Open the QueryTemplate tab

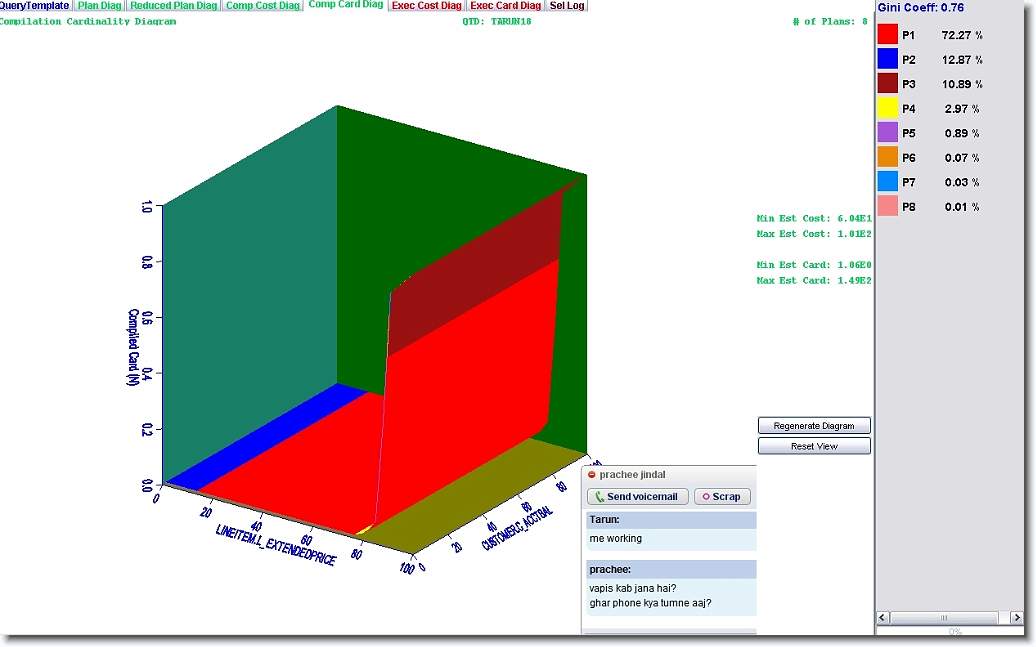tap(35, 5)
